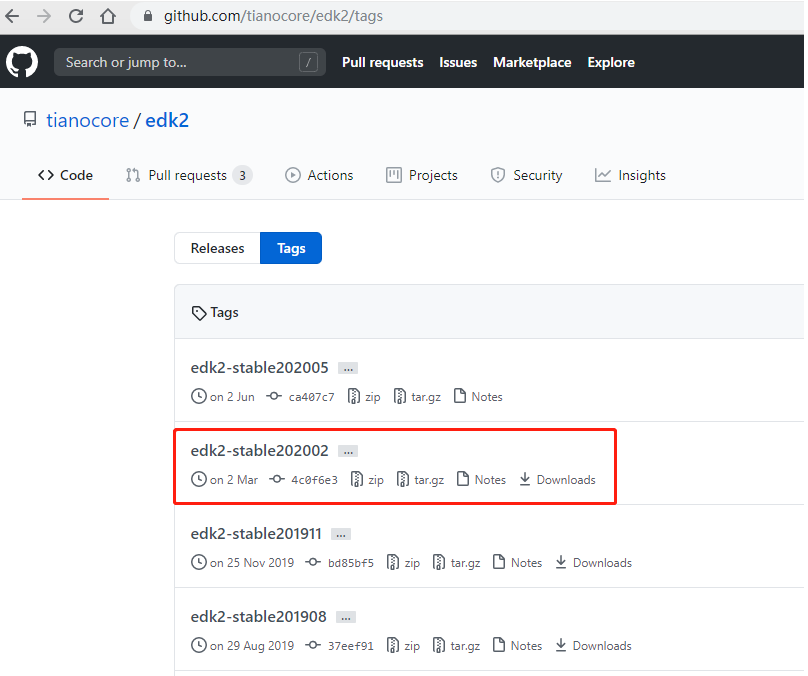Focus the Search or jump to field
This screenshot has height=676, width=808.
point(190,62)
